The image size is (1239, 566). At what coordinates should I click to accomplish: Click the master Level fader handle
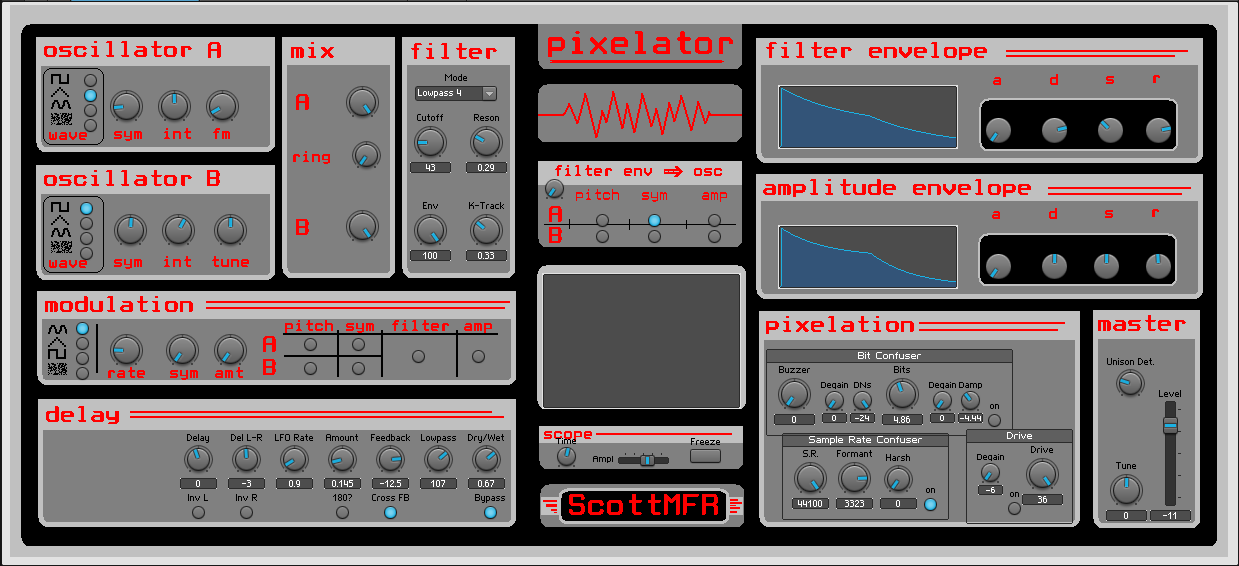tap(1170, 426)
